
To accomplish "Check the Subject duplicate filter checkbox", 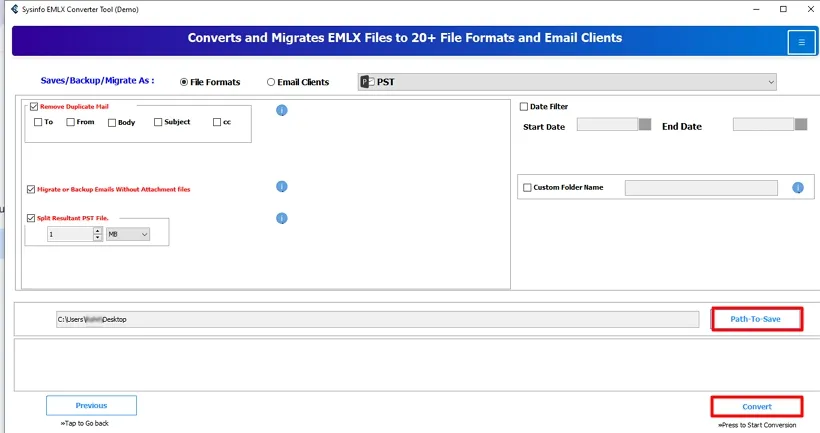I will coord(157,122).
